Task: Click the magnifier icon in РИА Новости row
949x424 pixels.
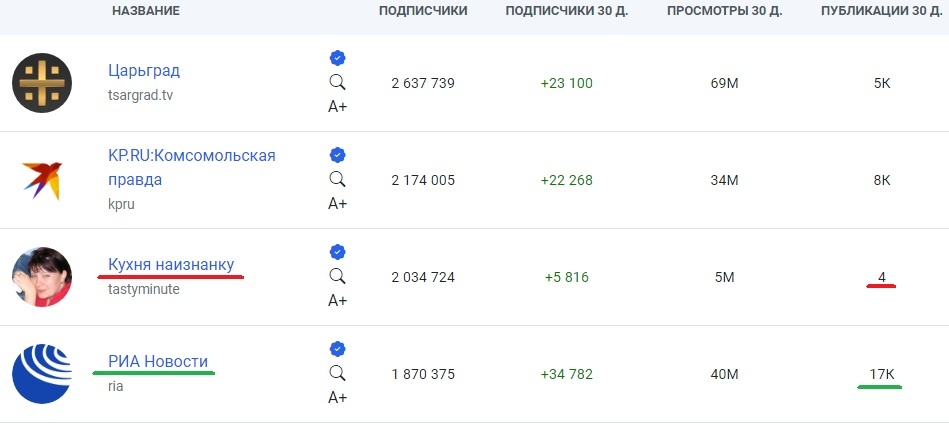Action: pyautogui.click(x=337, y=373)
